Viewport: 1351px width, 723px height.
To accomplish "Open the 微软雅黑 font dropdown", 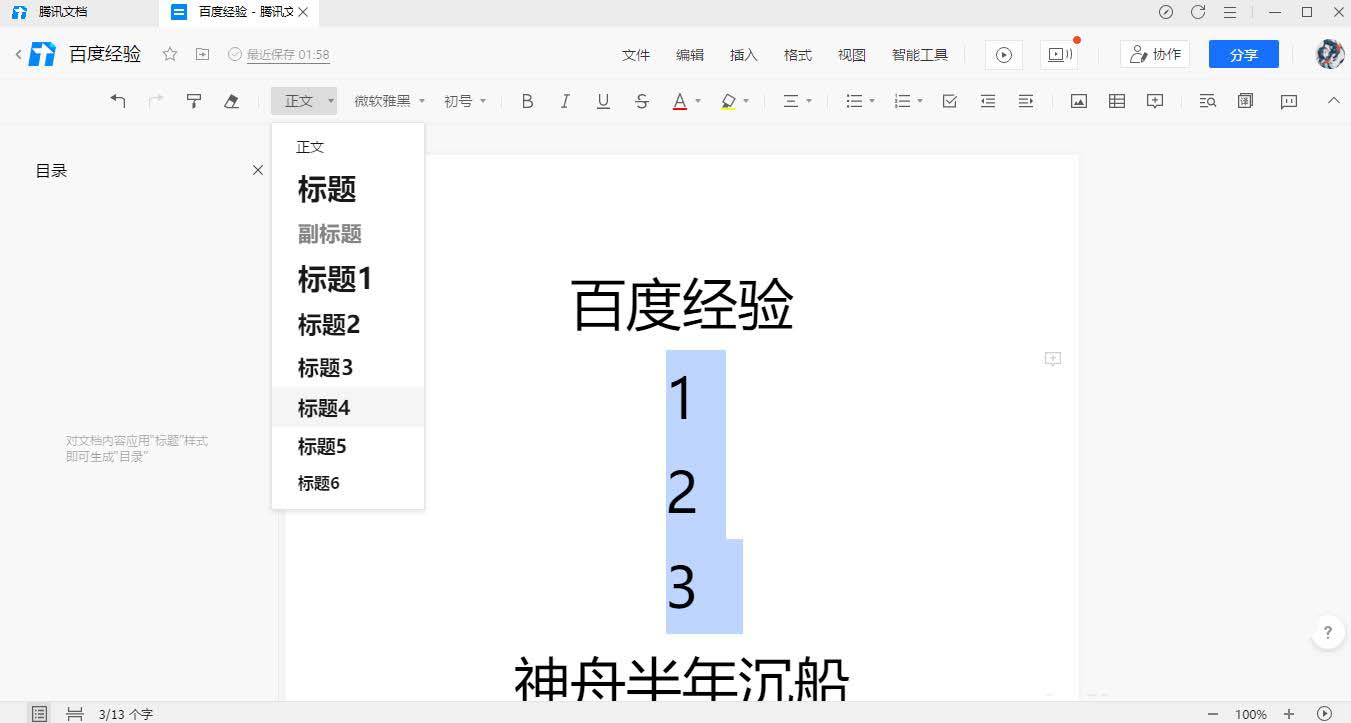I will click(x=390, y=101).
